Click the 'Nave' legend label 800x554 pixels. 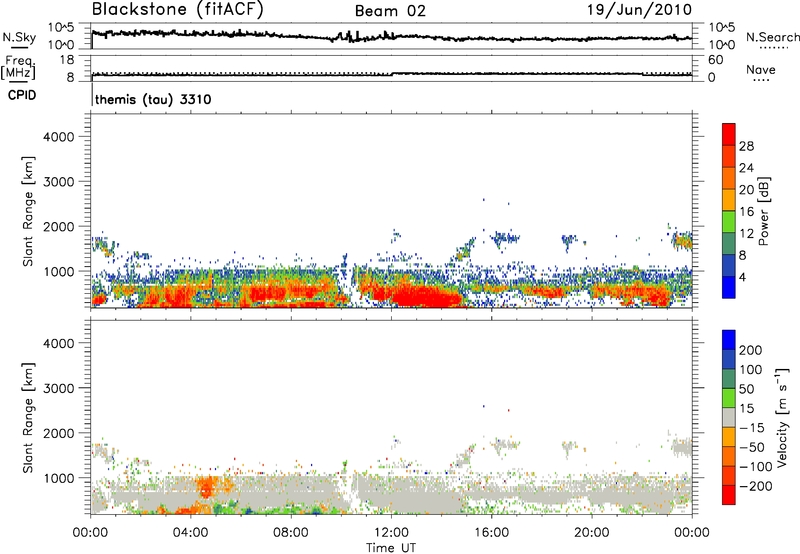[x=761, y=69]
